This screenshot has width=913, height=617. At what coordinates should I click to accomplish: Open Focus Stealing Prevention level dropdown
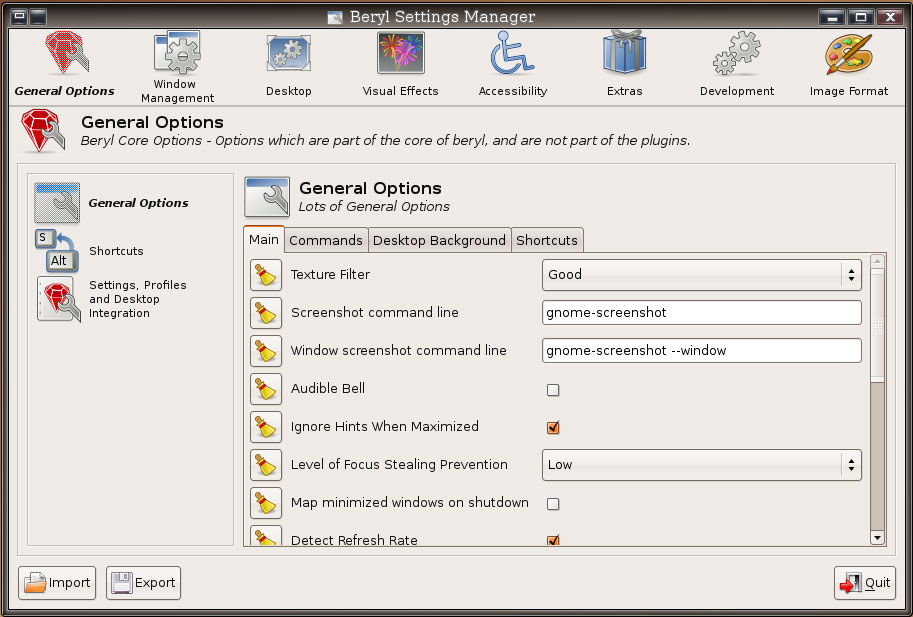pos(702,464)
